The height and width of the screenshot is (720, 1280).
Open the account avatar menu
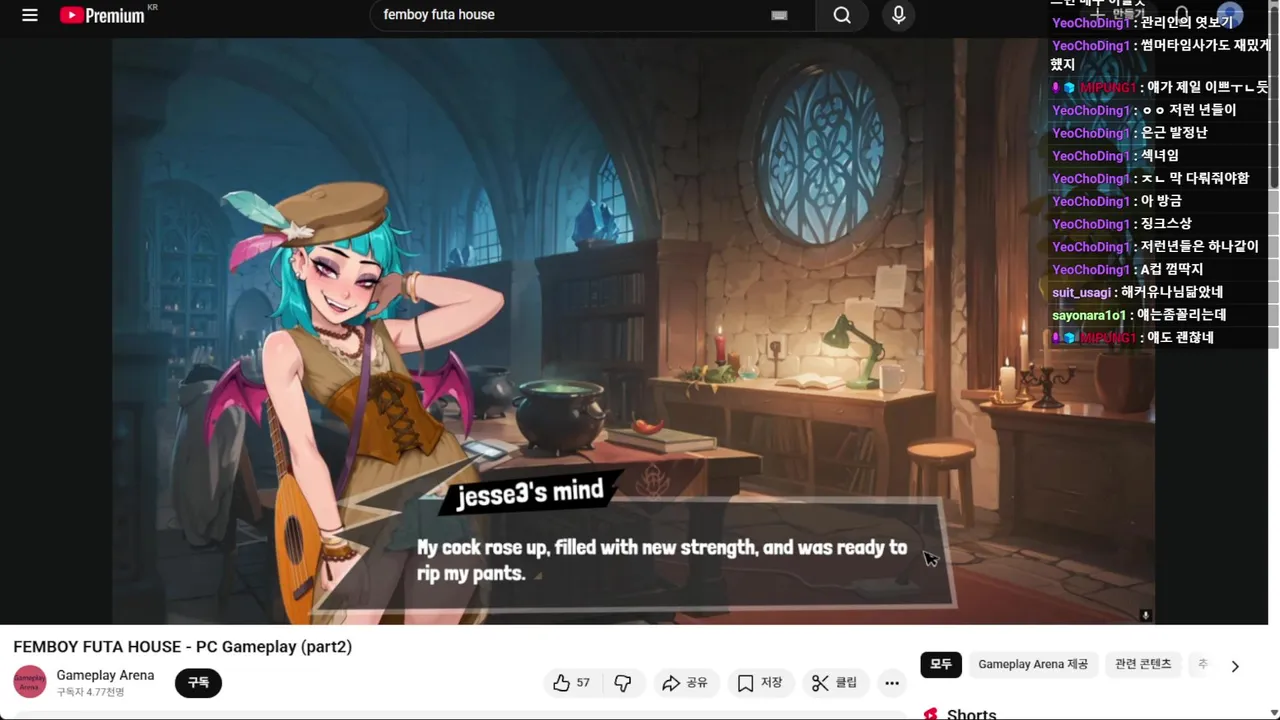pyautogui.click(x=1230, y=15)
